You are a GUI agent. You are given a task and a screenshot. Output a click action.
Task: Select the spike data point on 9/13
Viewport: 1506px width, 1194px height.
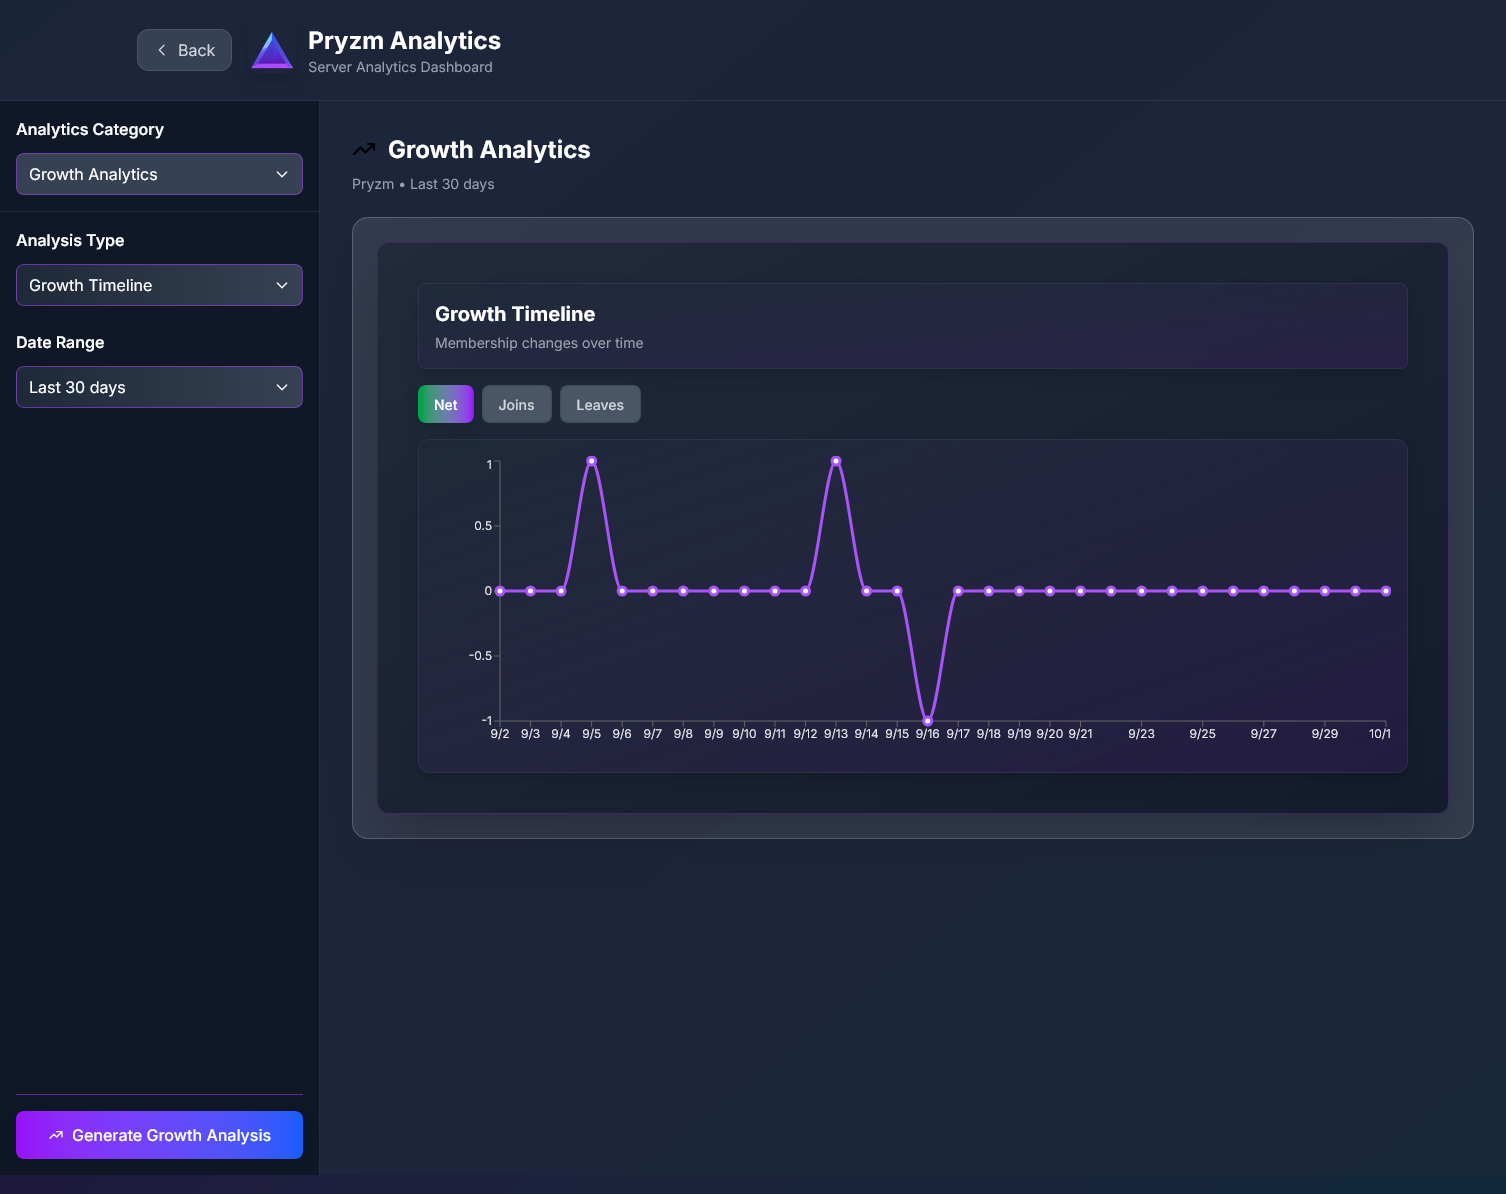coord(835,461)
